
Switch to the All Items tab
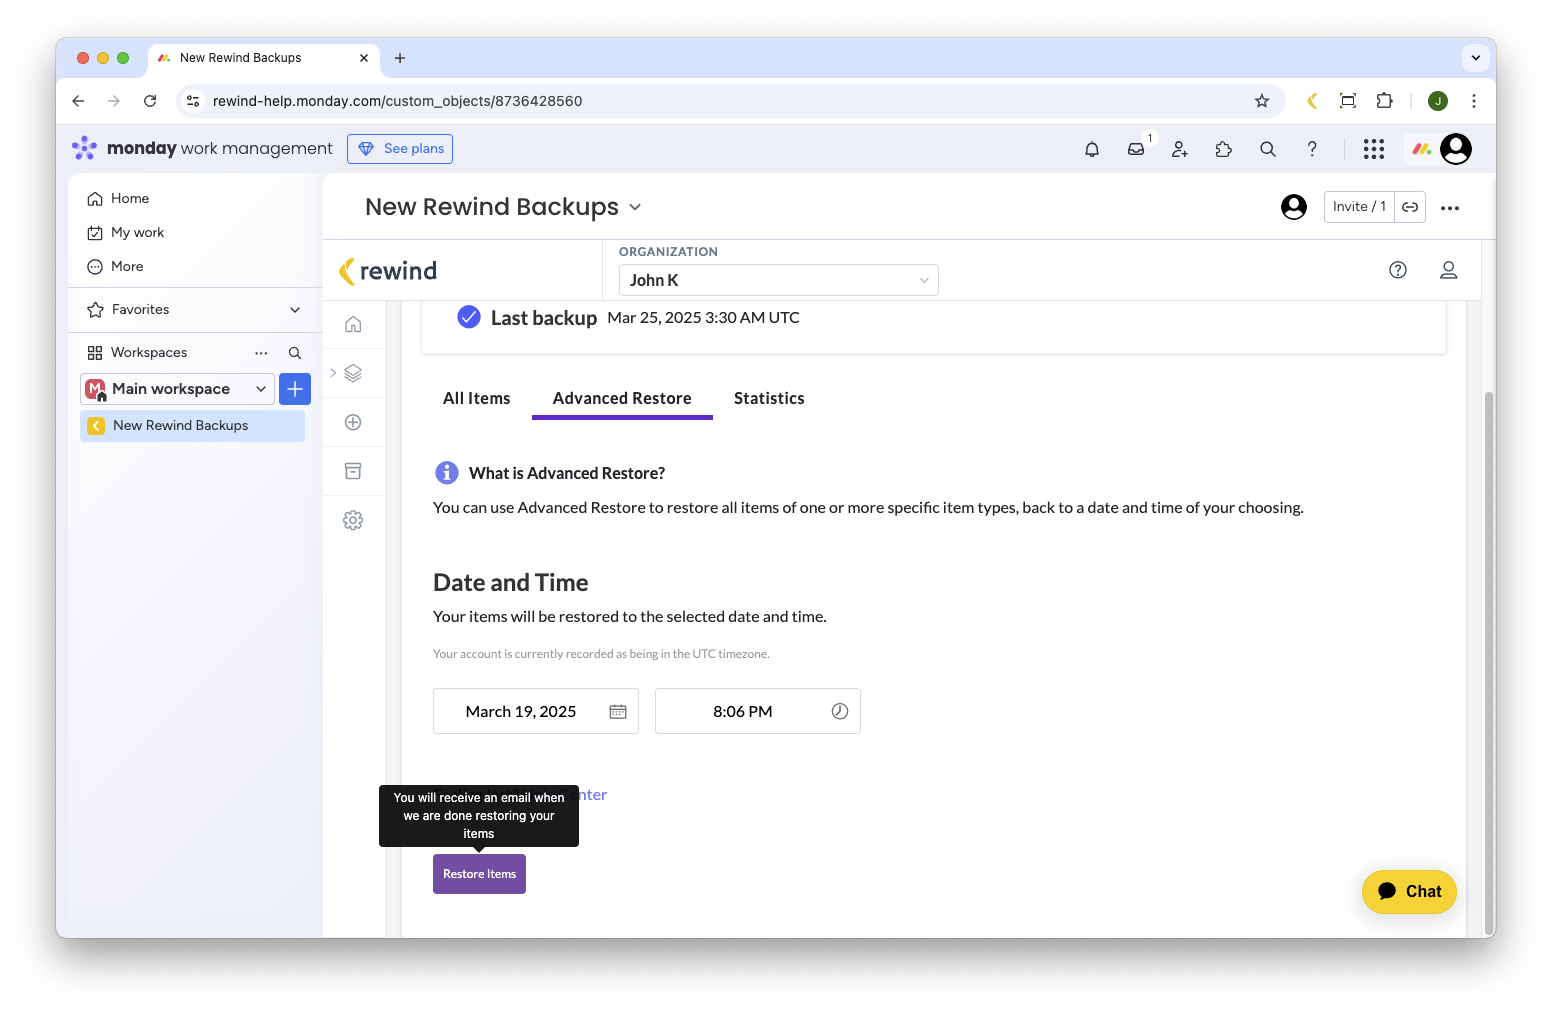(476, 398)
